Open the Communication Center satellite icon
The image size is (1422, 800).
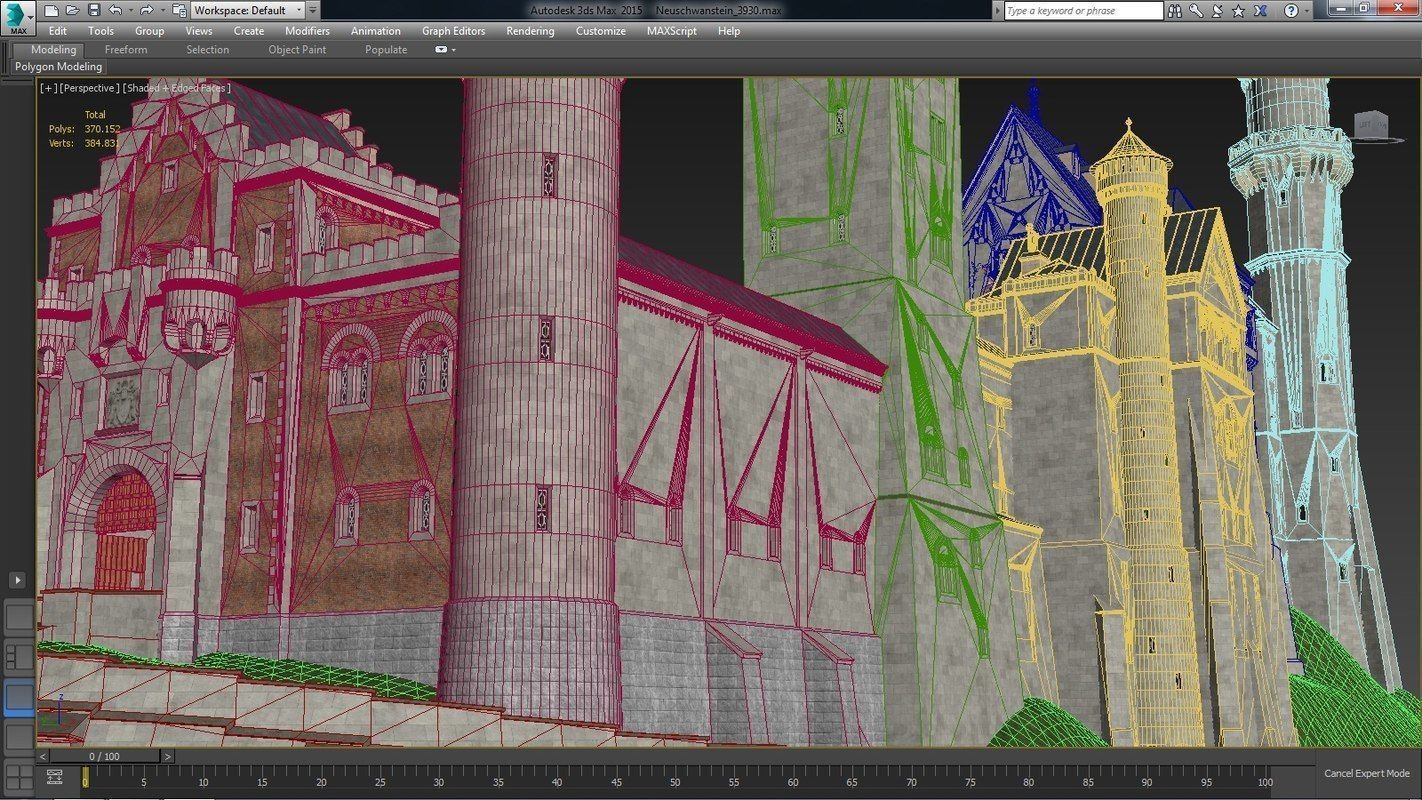point(1217,10)
